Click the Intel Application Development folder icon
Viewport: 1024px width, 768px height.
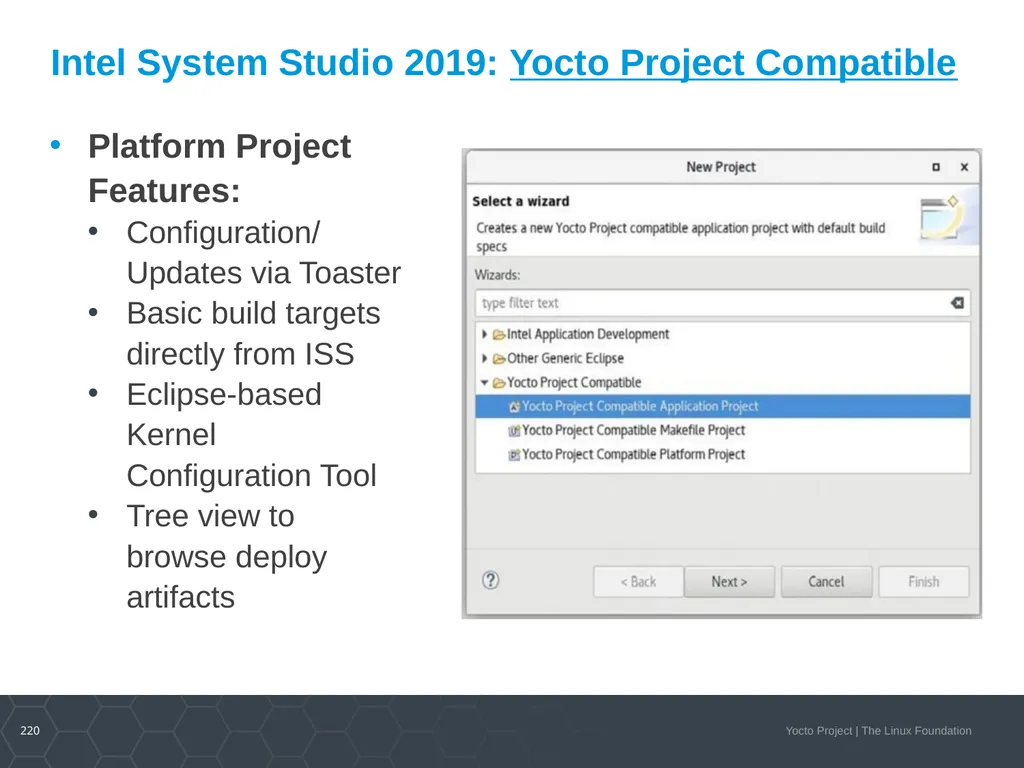point(499,334)
